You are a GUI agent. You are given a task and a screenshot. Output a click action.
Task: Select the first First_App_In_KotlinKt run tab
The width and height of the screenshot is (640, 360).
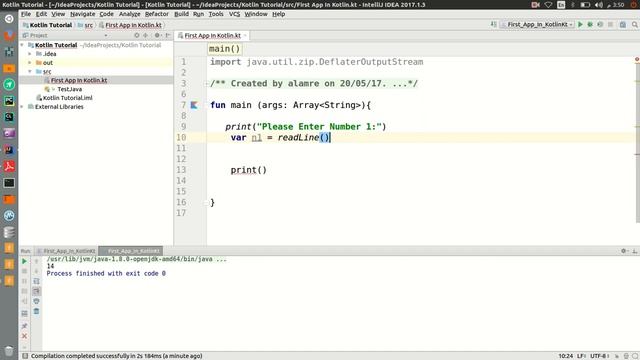pyautogui.click(x=66, y=251)
